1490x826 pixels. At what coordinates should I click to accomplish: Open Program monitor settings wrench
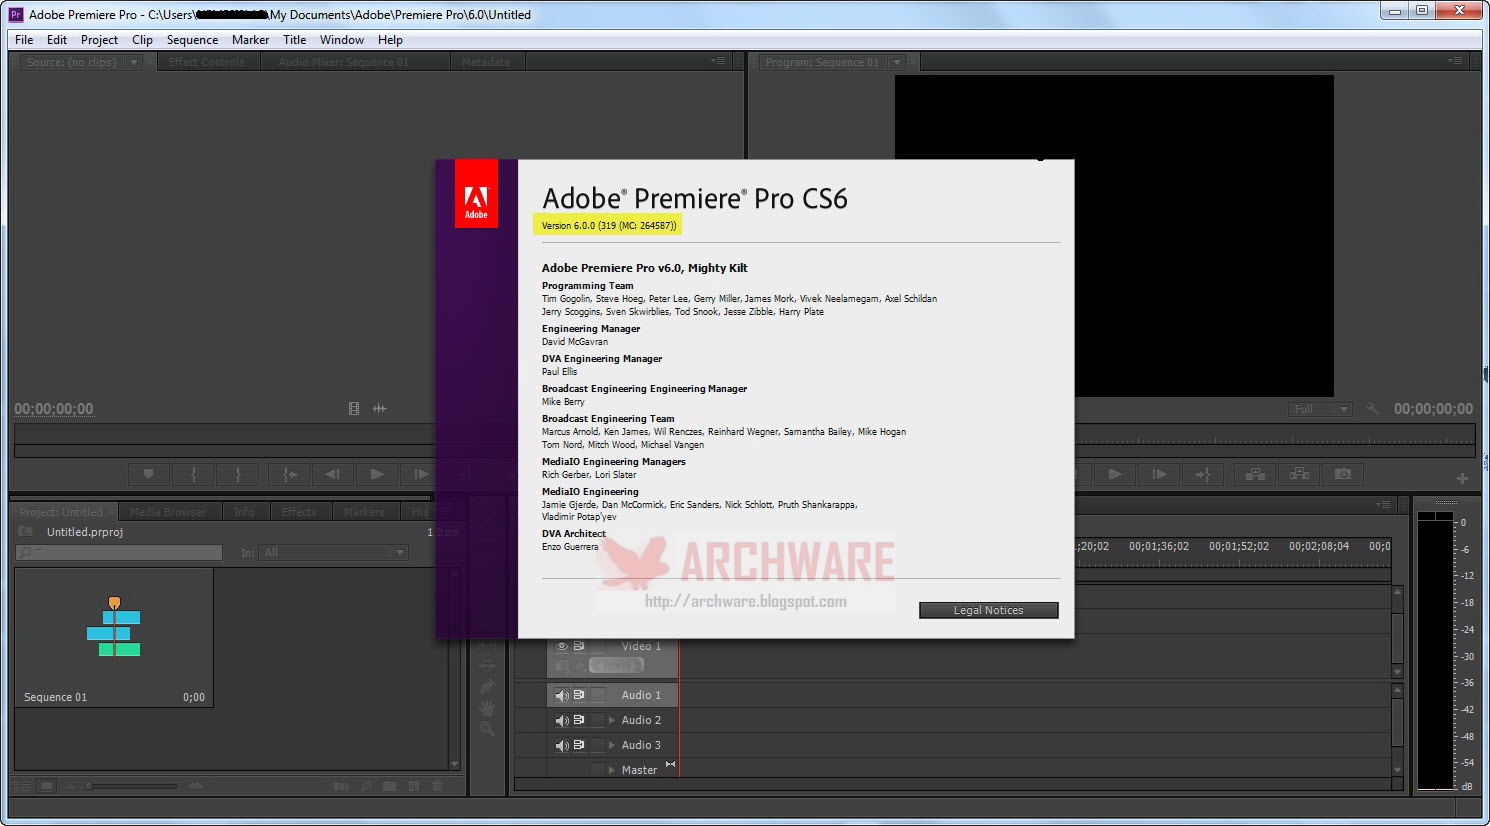click(1372, 409)
